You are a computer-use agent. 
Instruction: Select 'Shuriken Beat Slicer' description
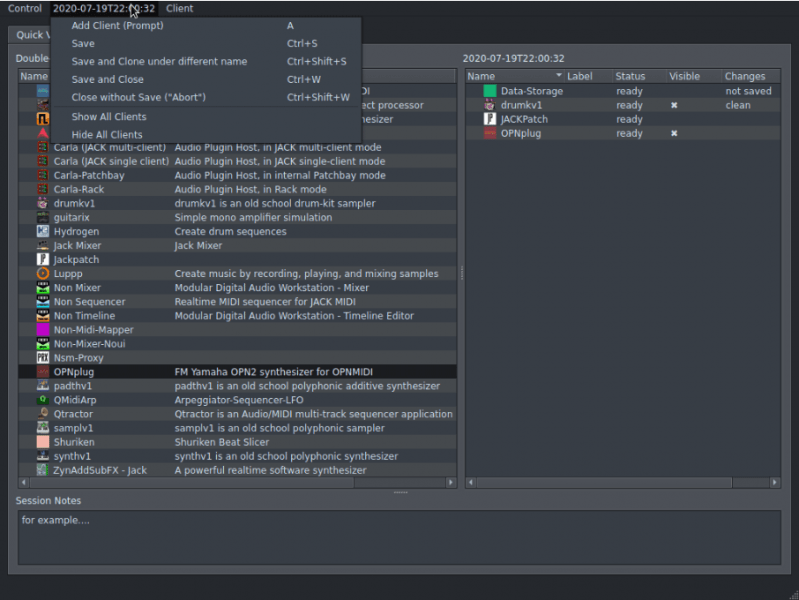pyautogui.click(x=222, y=442)
